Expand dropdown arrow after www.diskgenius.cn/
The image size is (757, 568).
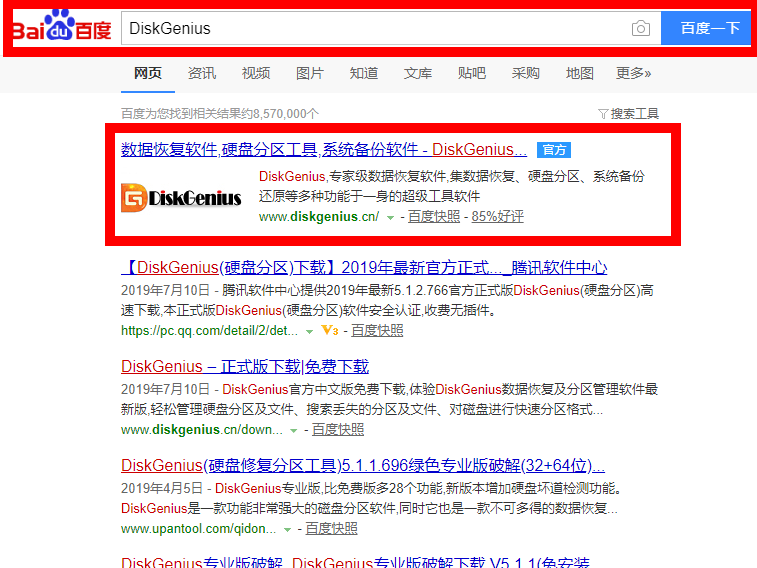390,218
